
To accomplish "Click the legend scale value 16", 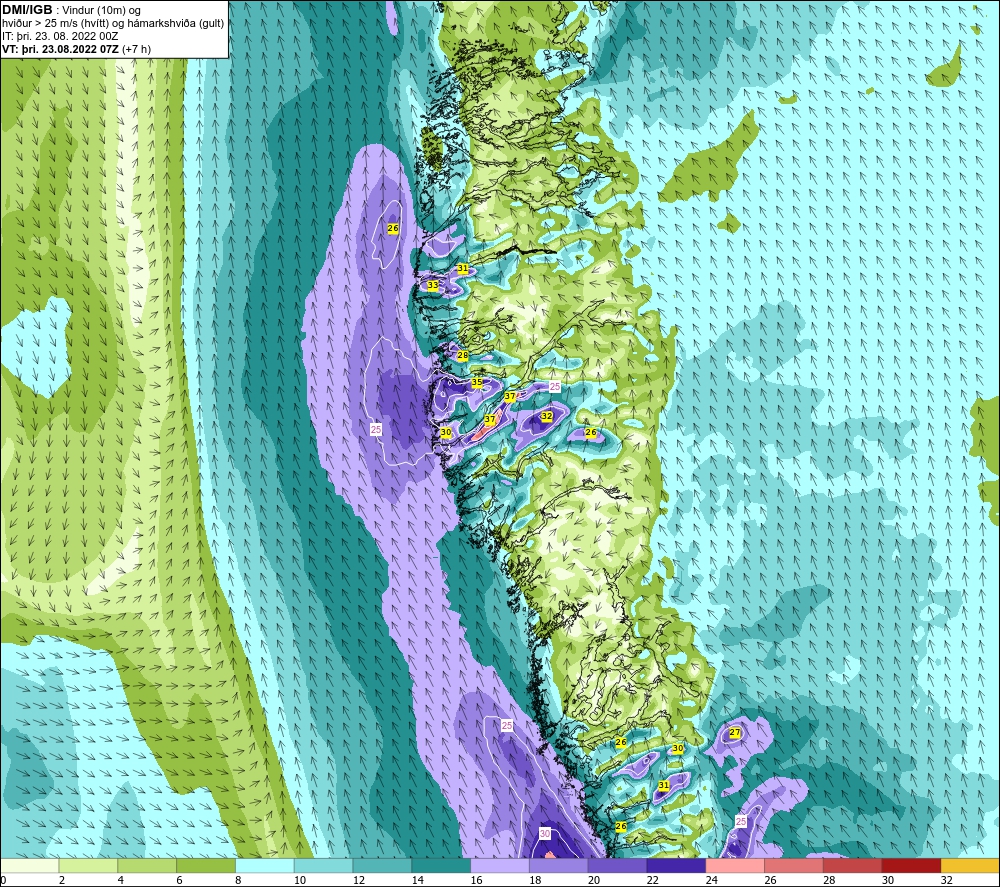I will pos(476,880).
